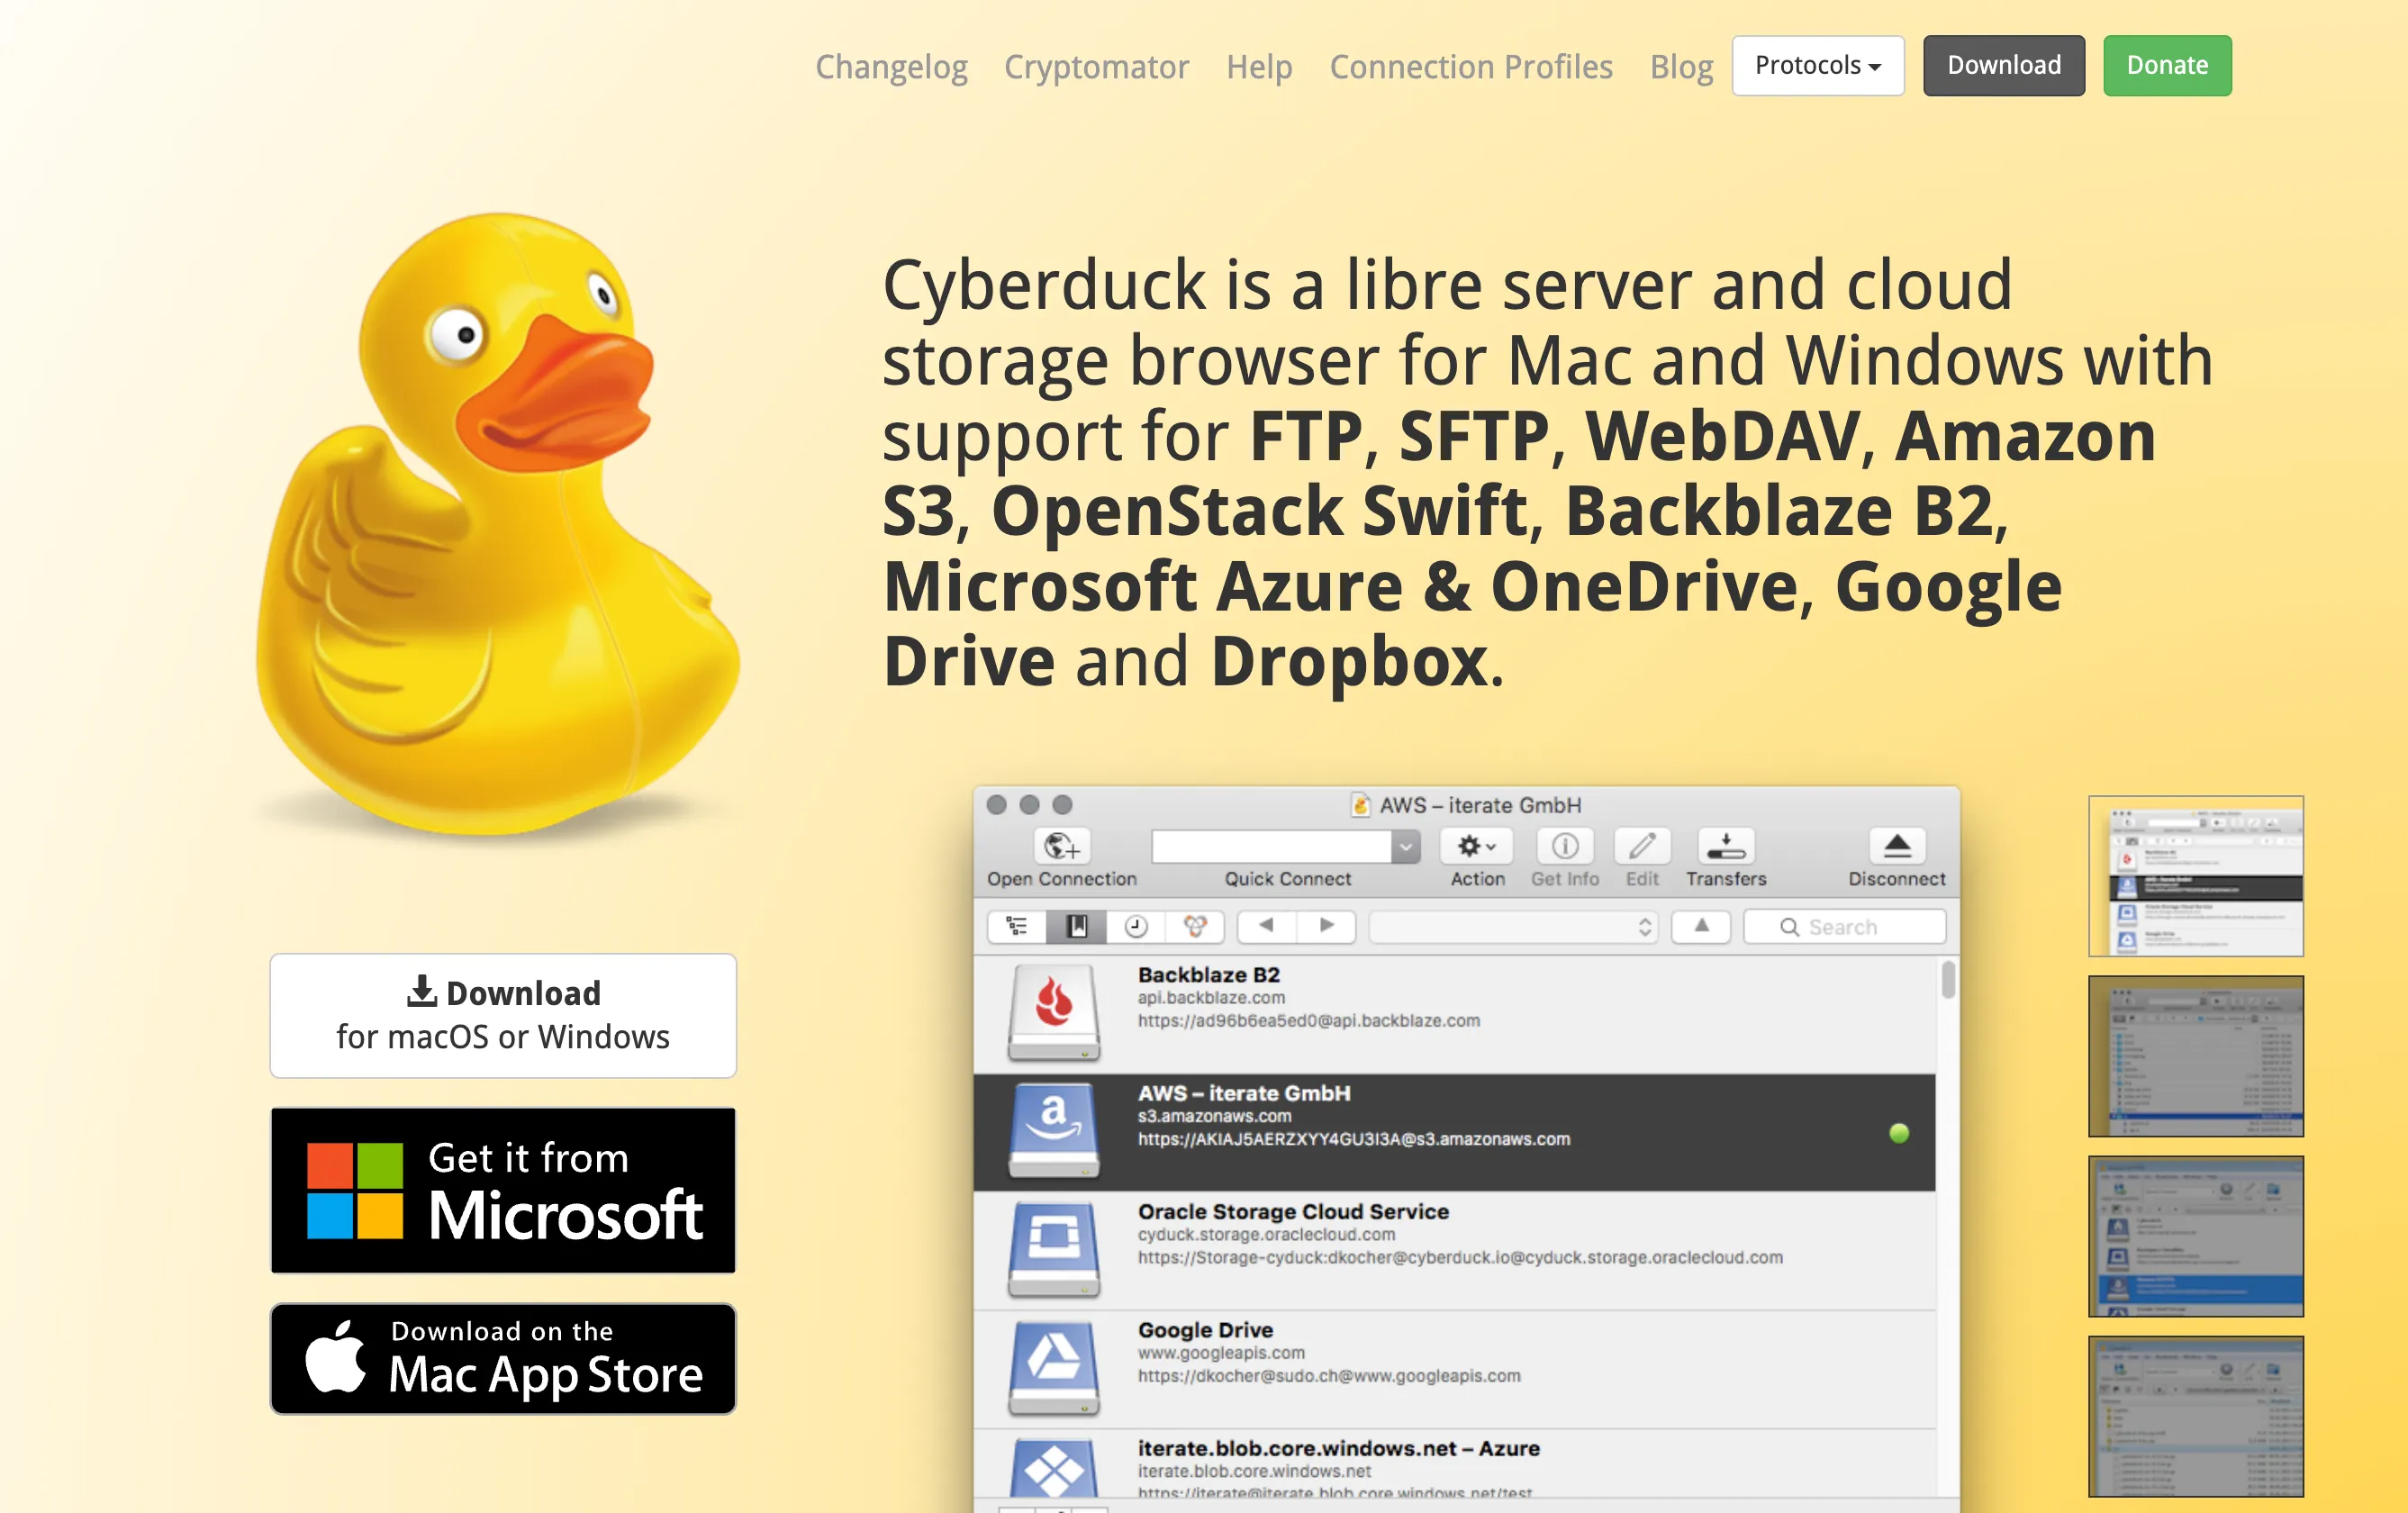Click the back navigation arrow
Viewport: 2408px width, 1513px height.
click(x=1266, y=926)
